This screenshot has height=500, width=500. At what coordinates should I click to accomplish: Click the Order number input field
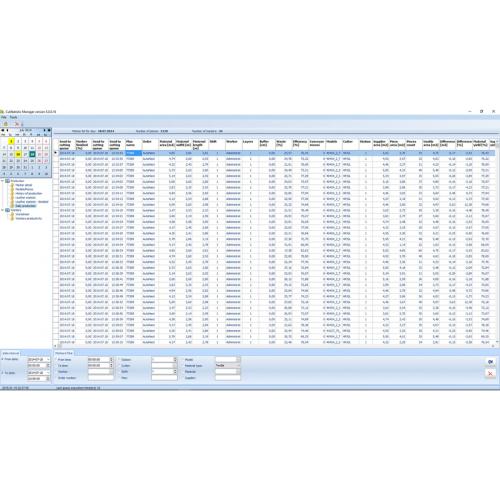(101, 378)
